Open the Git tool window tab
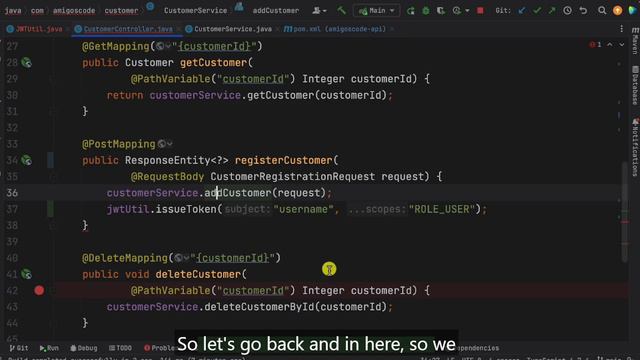 tap(19, 348)
